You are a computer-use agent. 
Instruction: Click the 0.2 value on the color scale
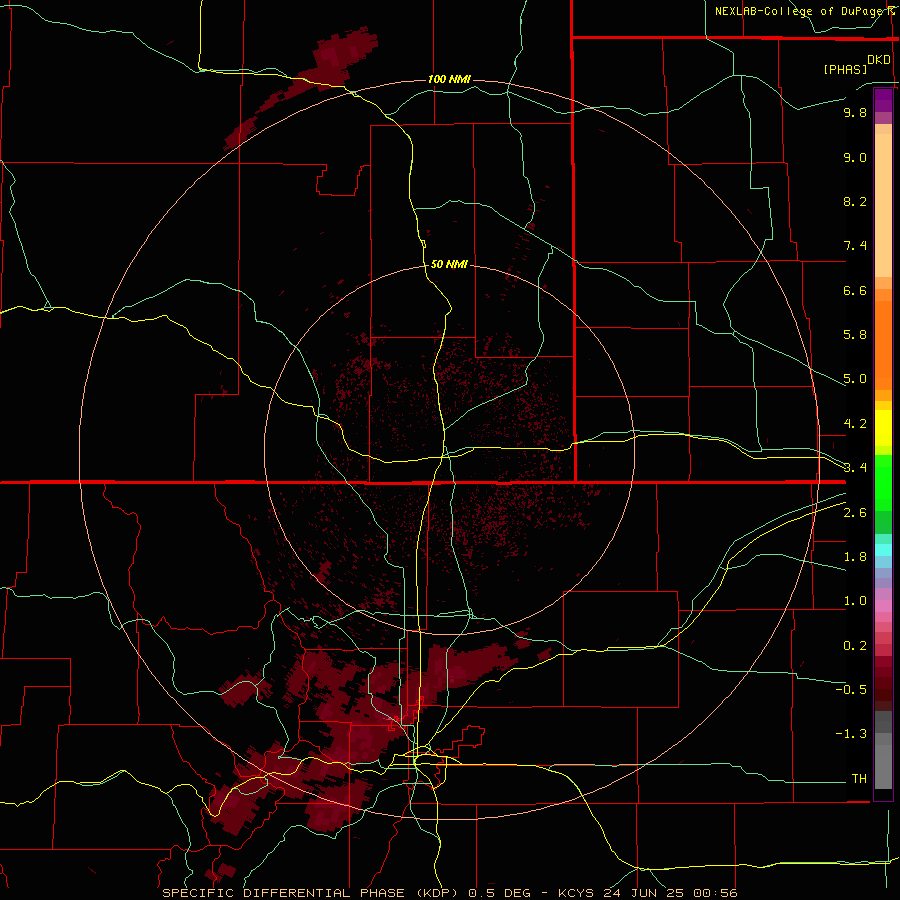855,646
